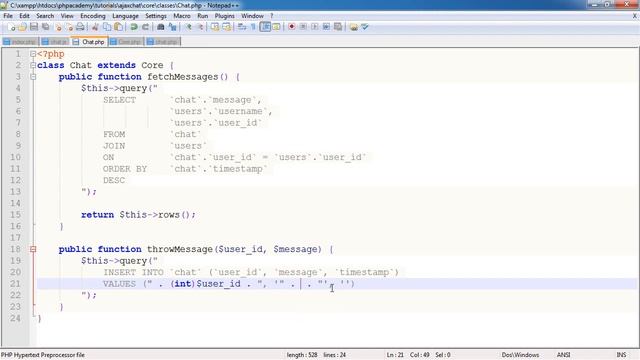Click the 'INSERT INTO' text on line 20
Image resolution: width=640 pixels, height=360 pixels.
pos(133,272)
